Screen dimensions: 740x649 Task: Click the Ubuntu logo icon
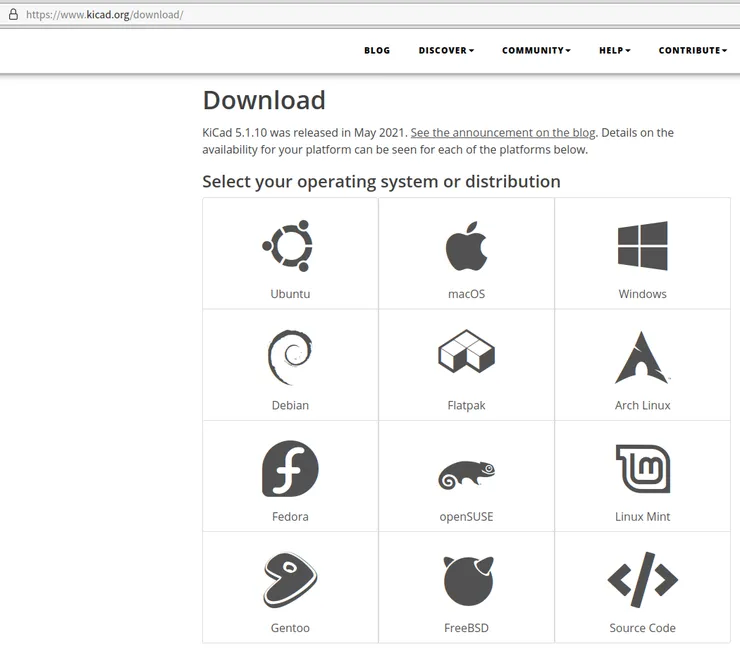[287, 246]
